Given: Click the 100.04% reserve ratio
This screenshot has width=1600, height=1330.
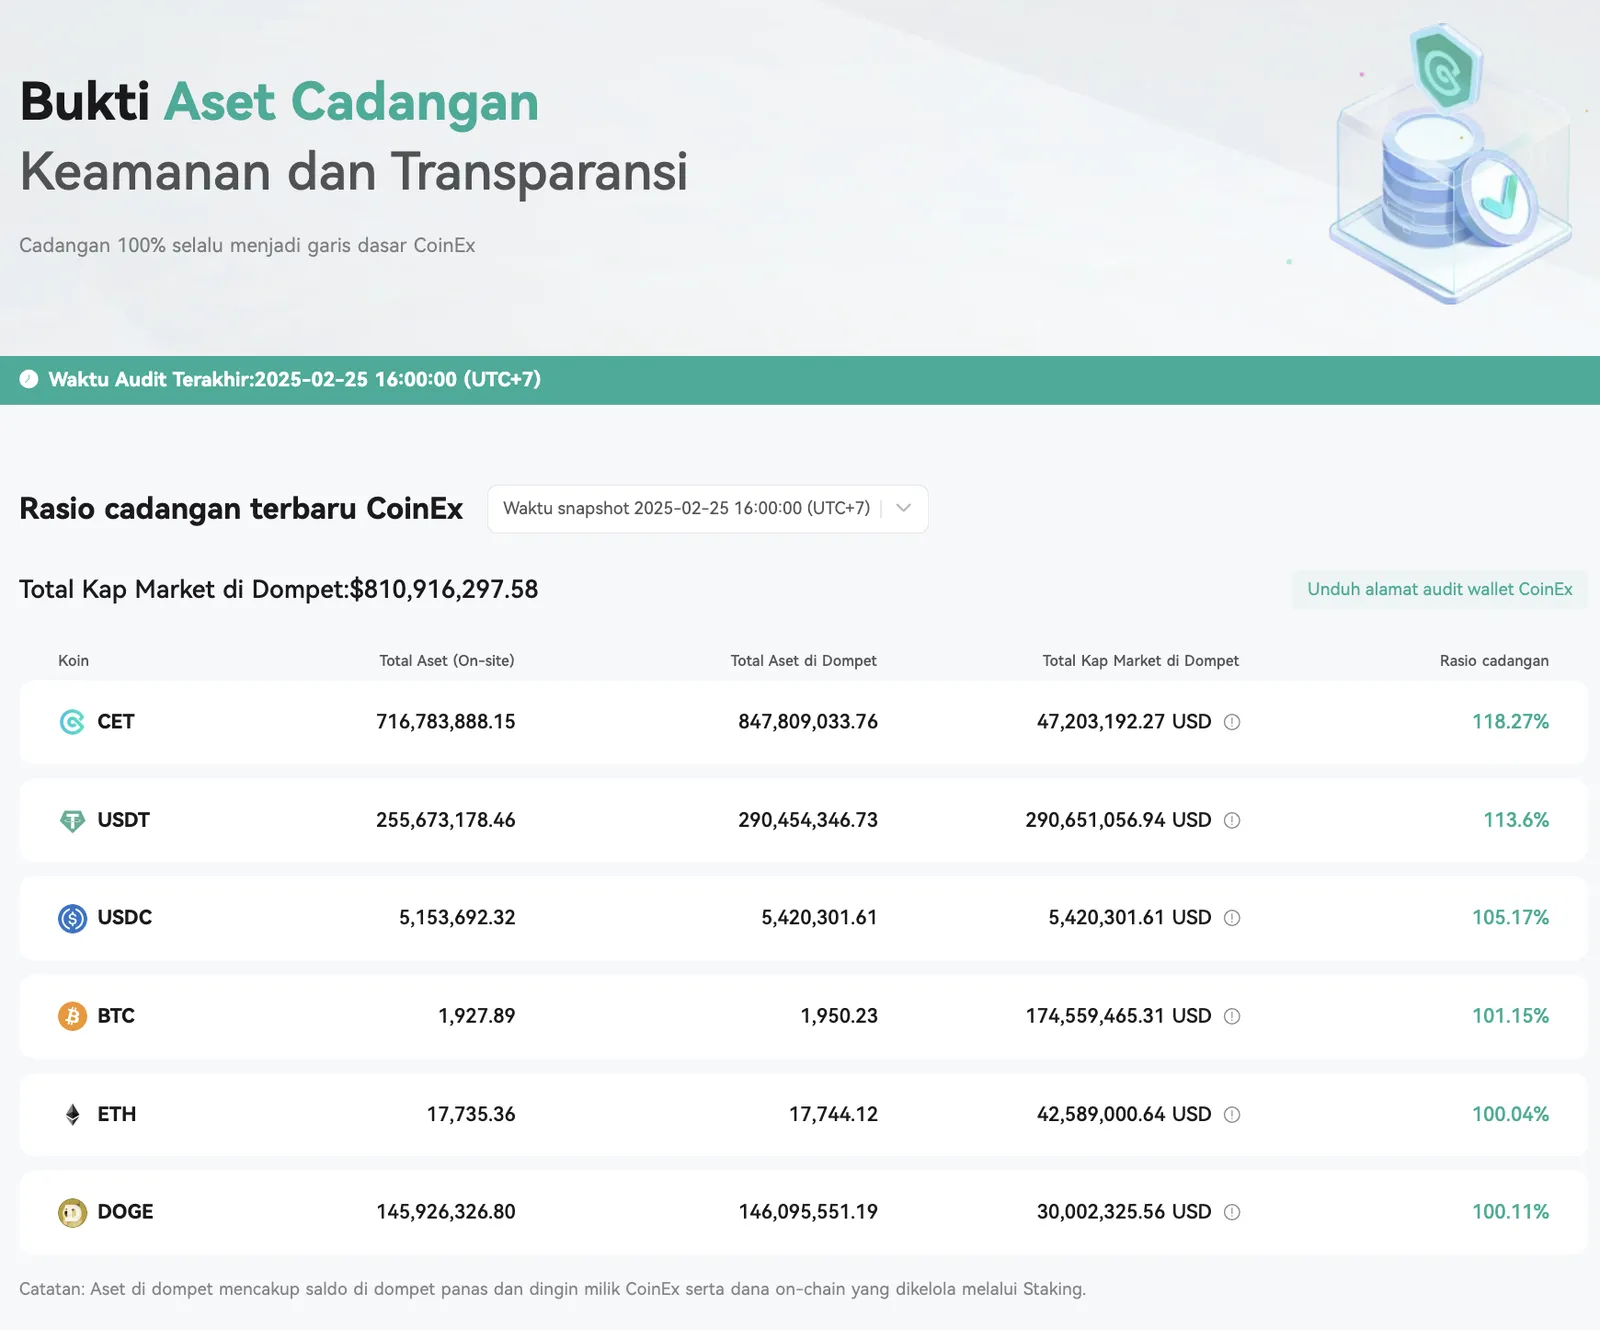Looking at the screenshot, I should coord(1510,1114).
